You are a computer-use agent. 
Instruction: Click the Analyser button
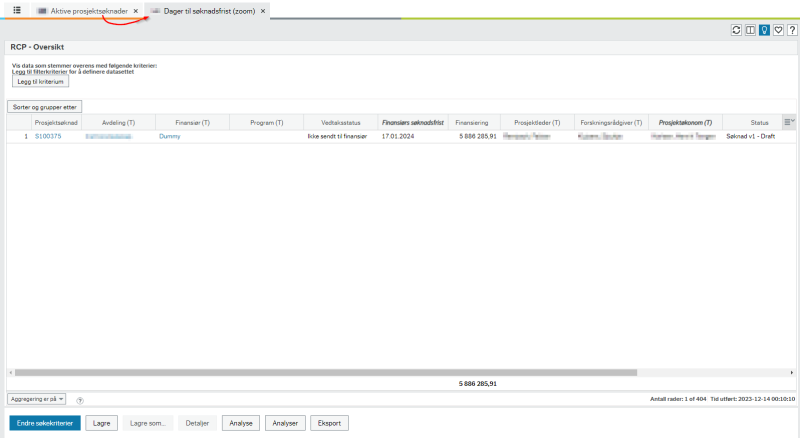coord(285,423)
